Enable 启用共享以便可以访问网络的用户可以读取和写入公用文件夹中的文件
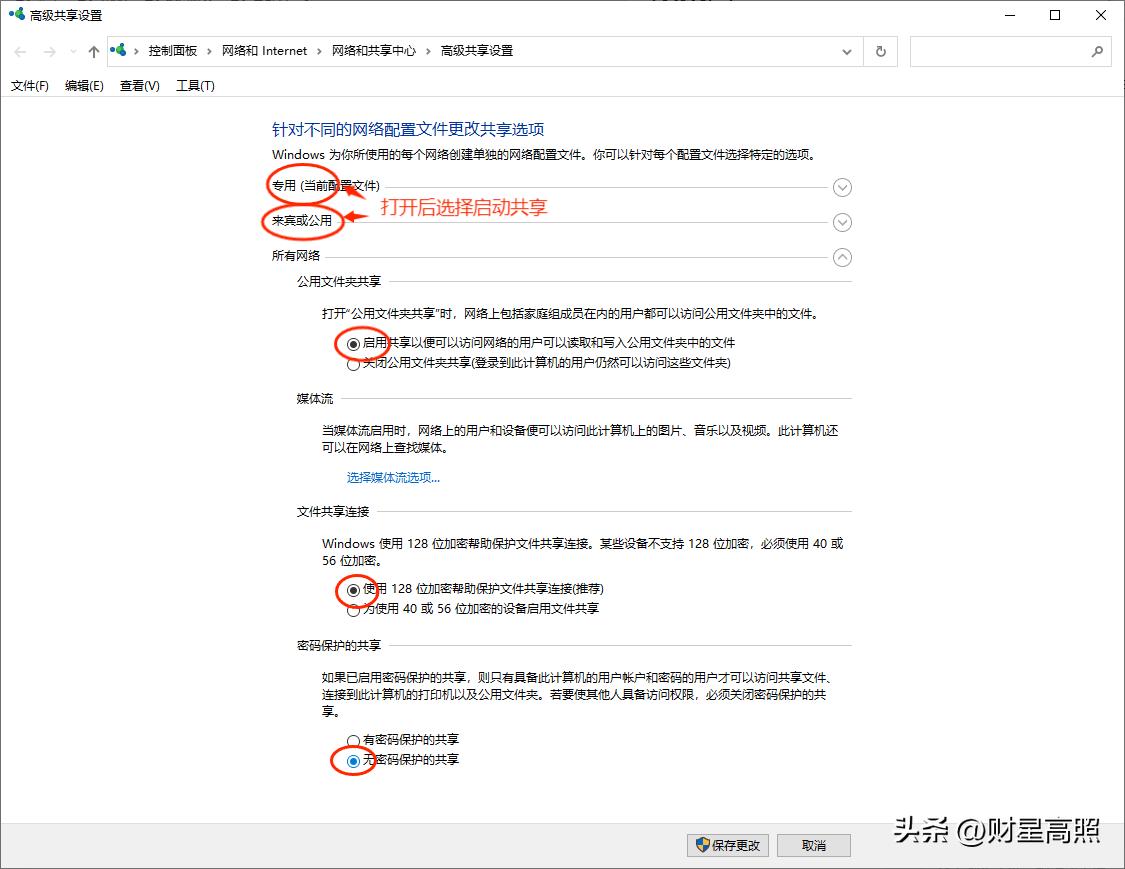Image resolution: width=1125 pixels, height=869 pixels. 353,343
